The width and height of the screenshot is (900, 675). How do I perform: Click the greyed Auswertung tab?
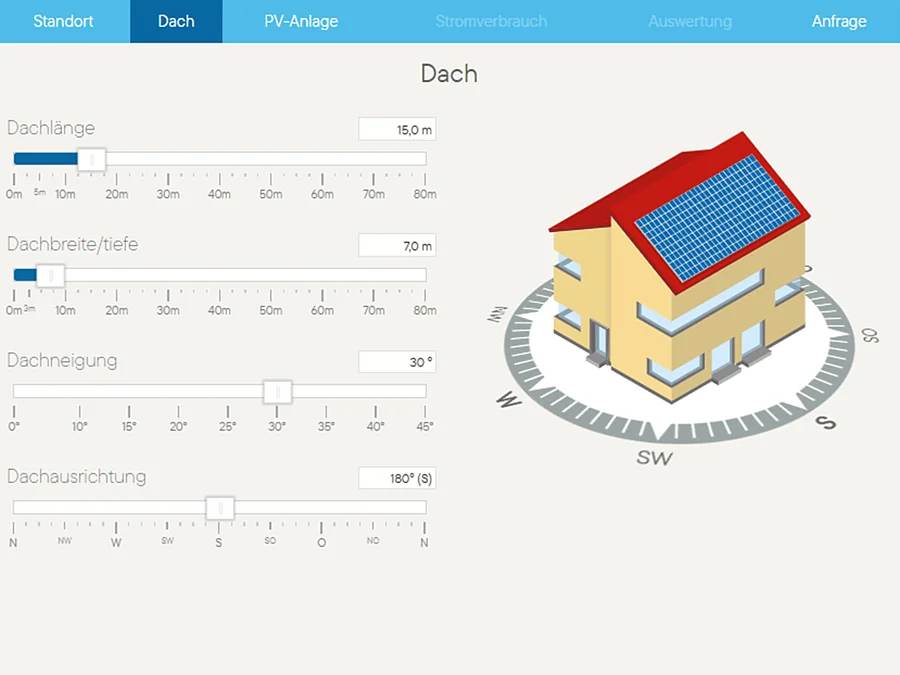click(690, 21)
